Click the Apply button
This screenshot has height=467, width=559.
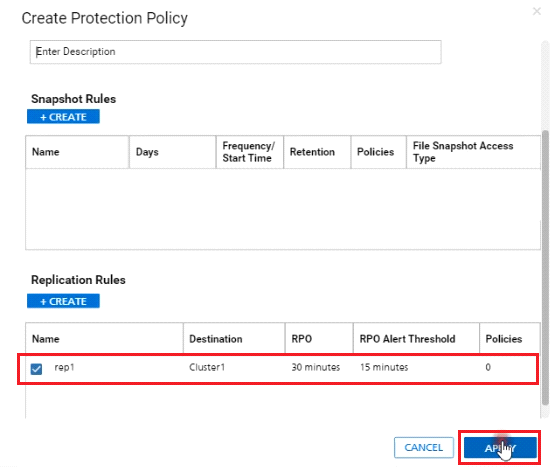pyautogui.click(x=500, y=448)
